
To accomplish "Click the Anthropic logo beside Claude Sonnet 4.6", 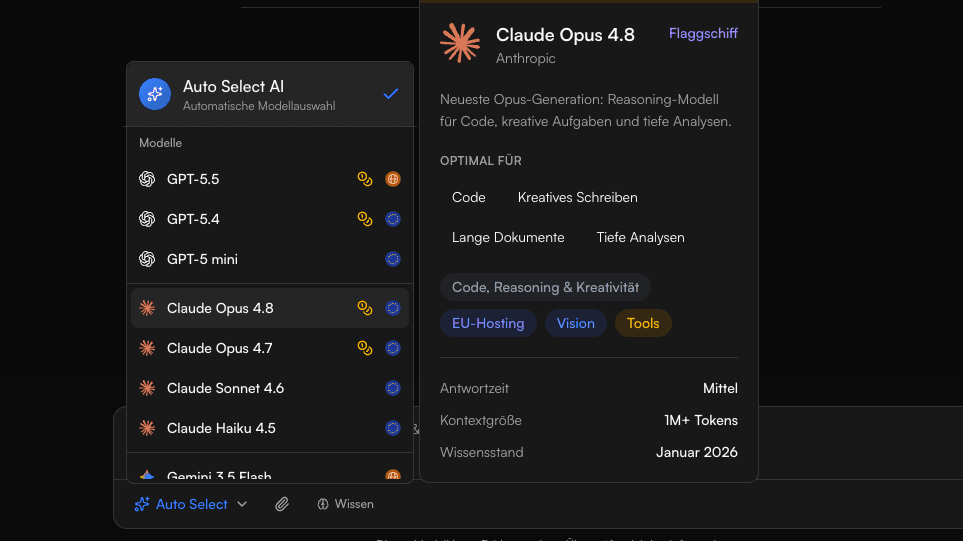I will coord(147,387).
